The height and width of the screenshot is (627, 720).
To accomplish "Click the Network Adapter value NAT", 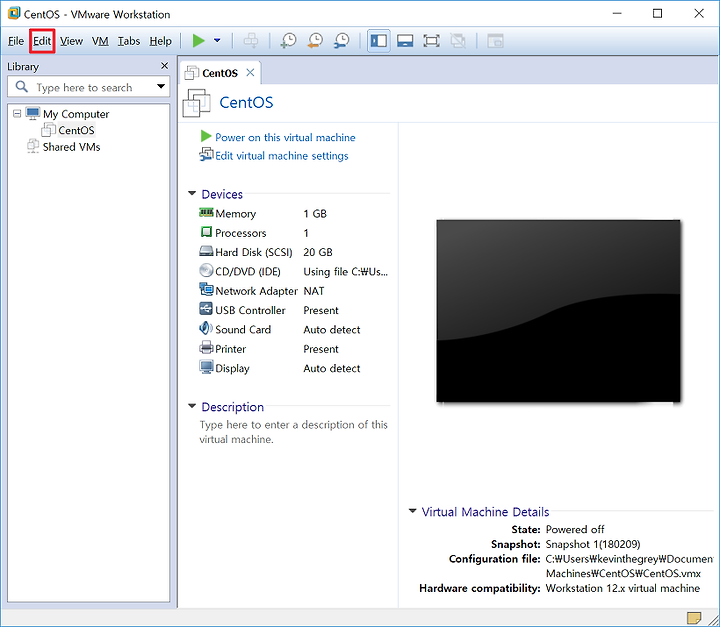I will pyautogui.click(x=314, y=291).
